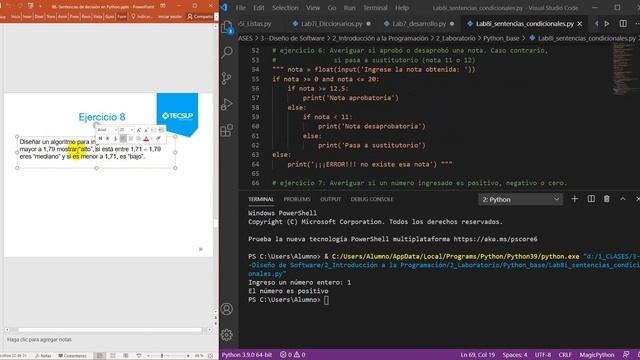
Task: Change language mode MagicPython
Action: click(x=596, y=355)
